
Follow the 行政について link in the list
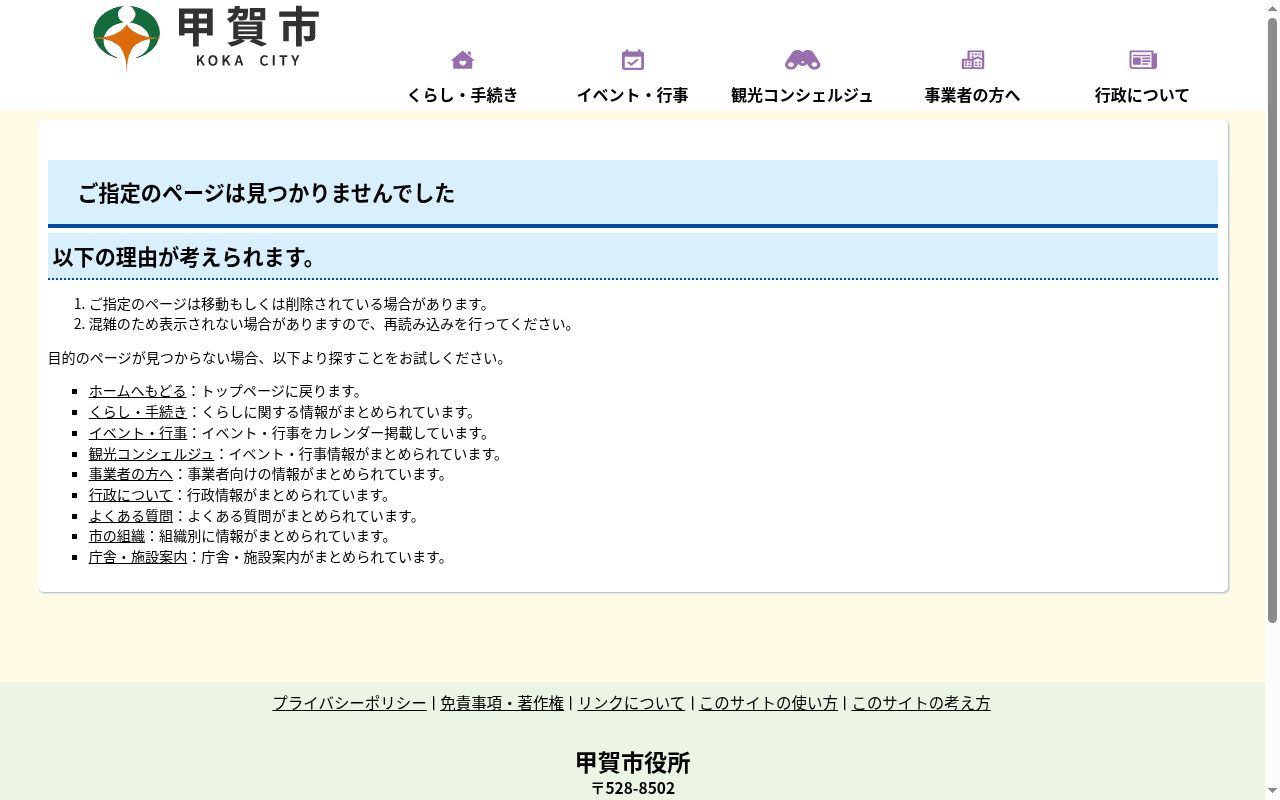click(131, 495)
